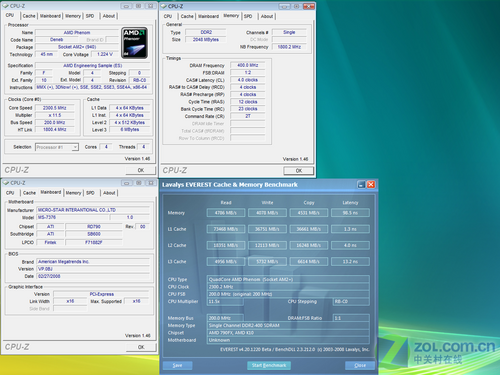The image size is (500, 375).
Task: Select SPD tab in the CPU-Z Mainboard window
Action: tap(90, 193)
